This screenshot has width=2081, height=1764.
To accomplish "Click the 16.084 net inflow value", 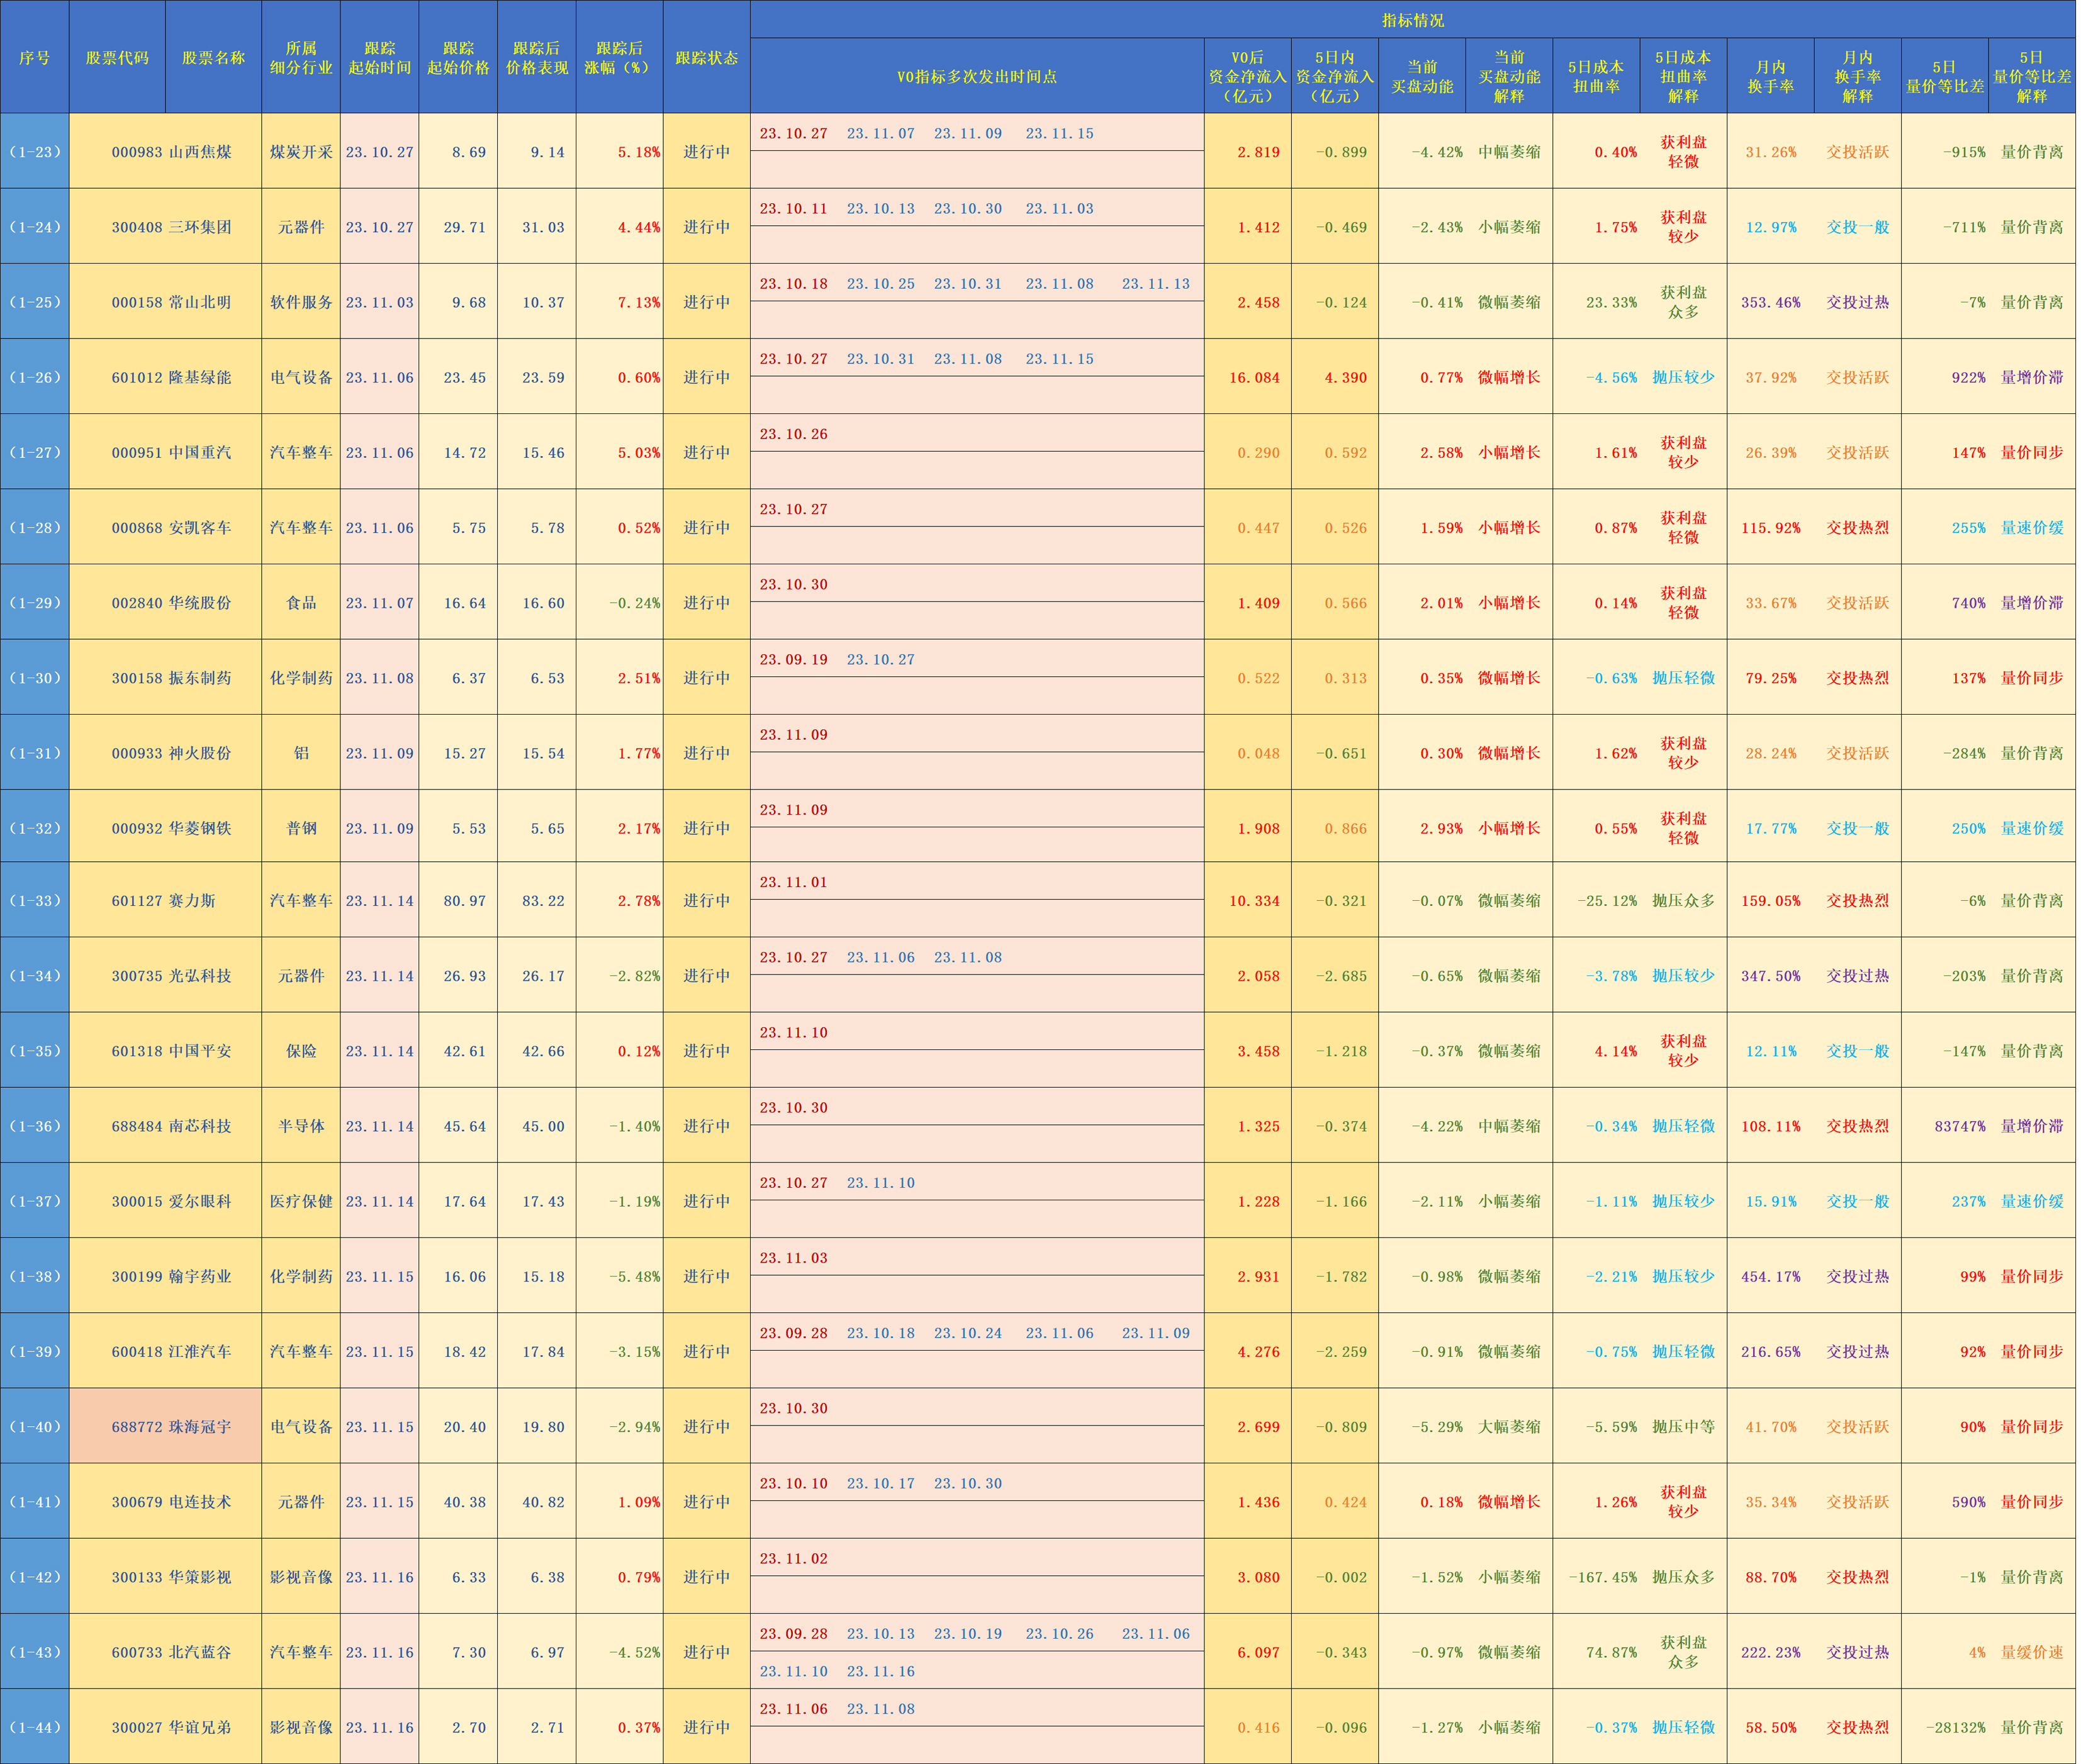I will 1254,377.
